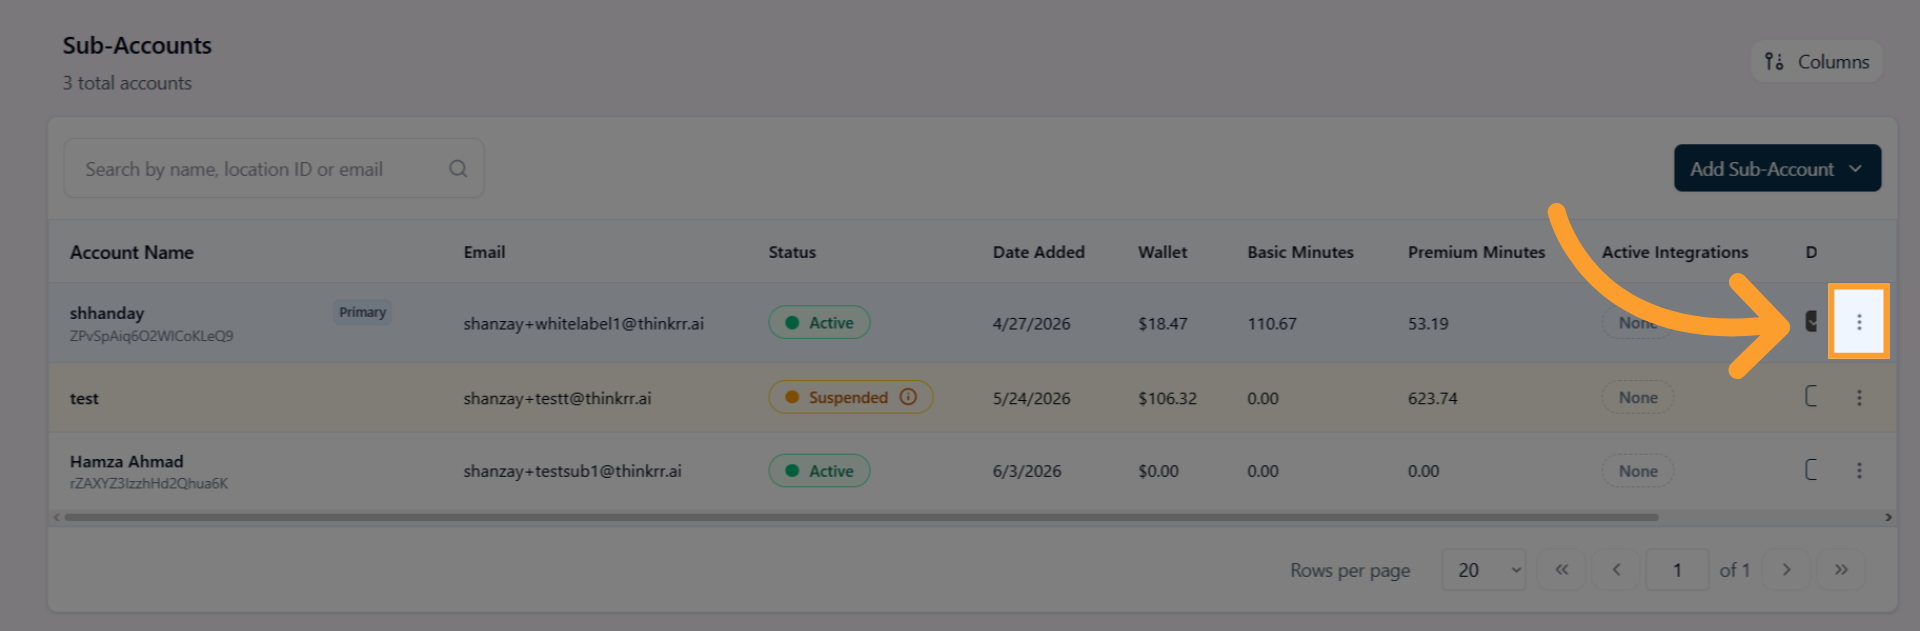
Task: Open the Columns selector
Action: click(1817, 62)
